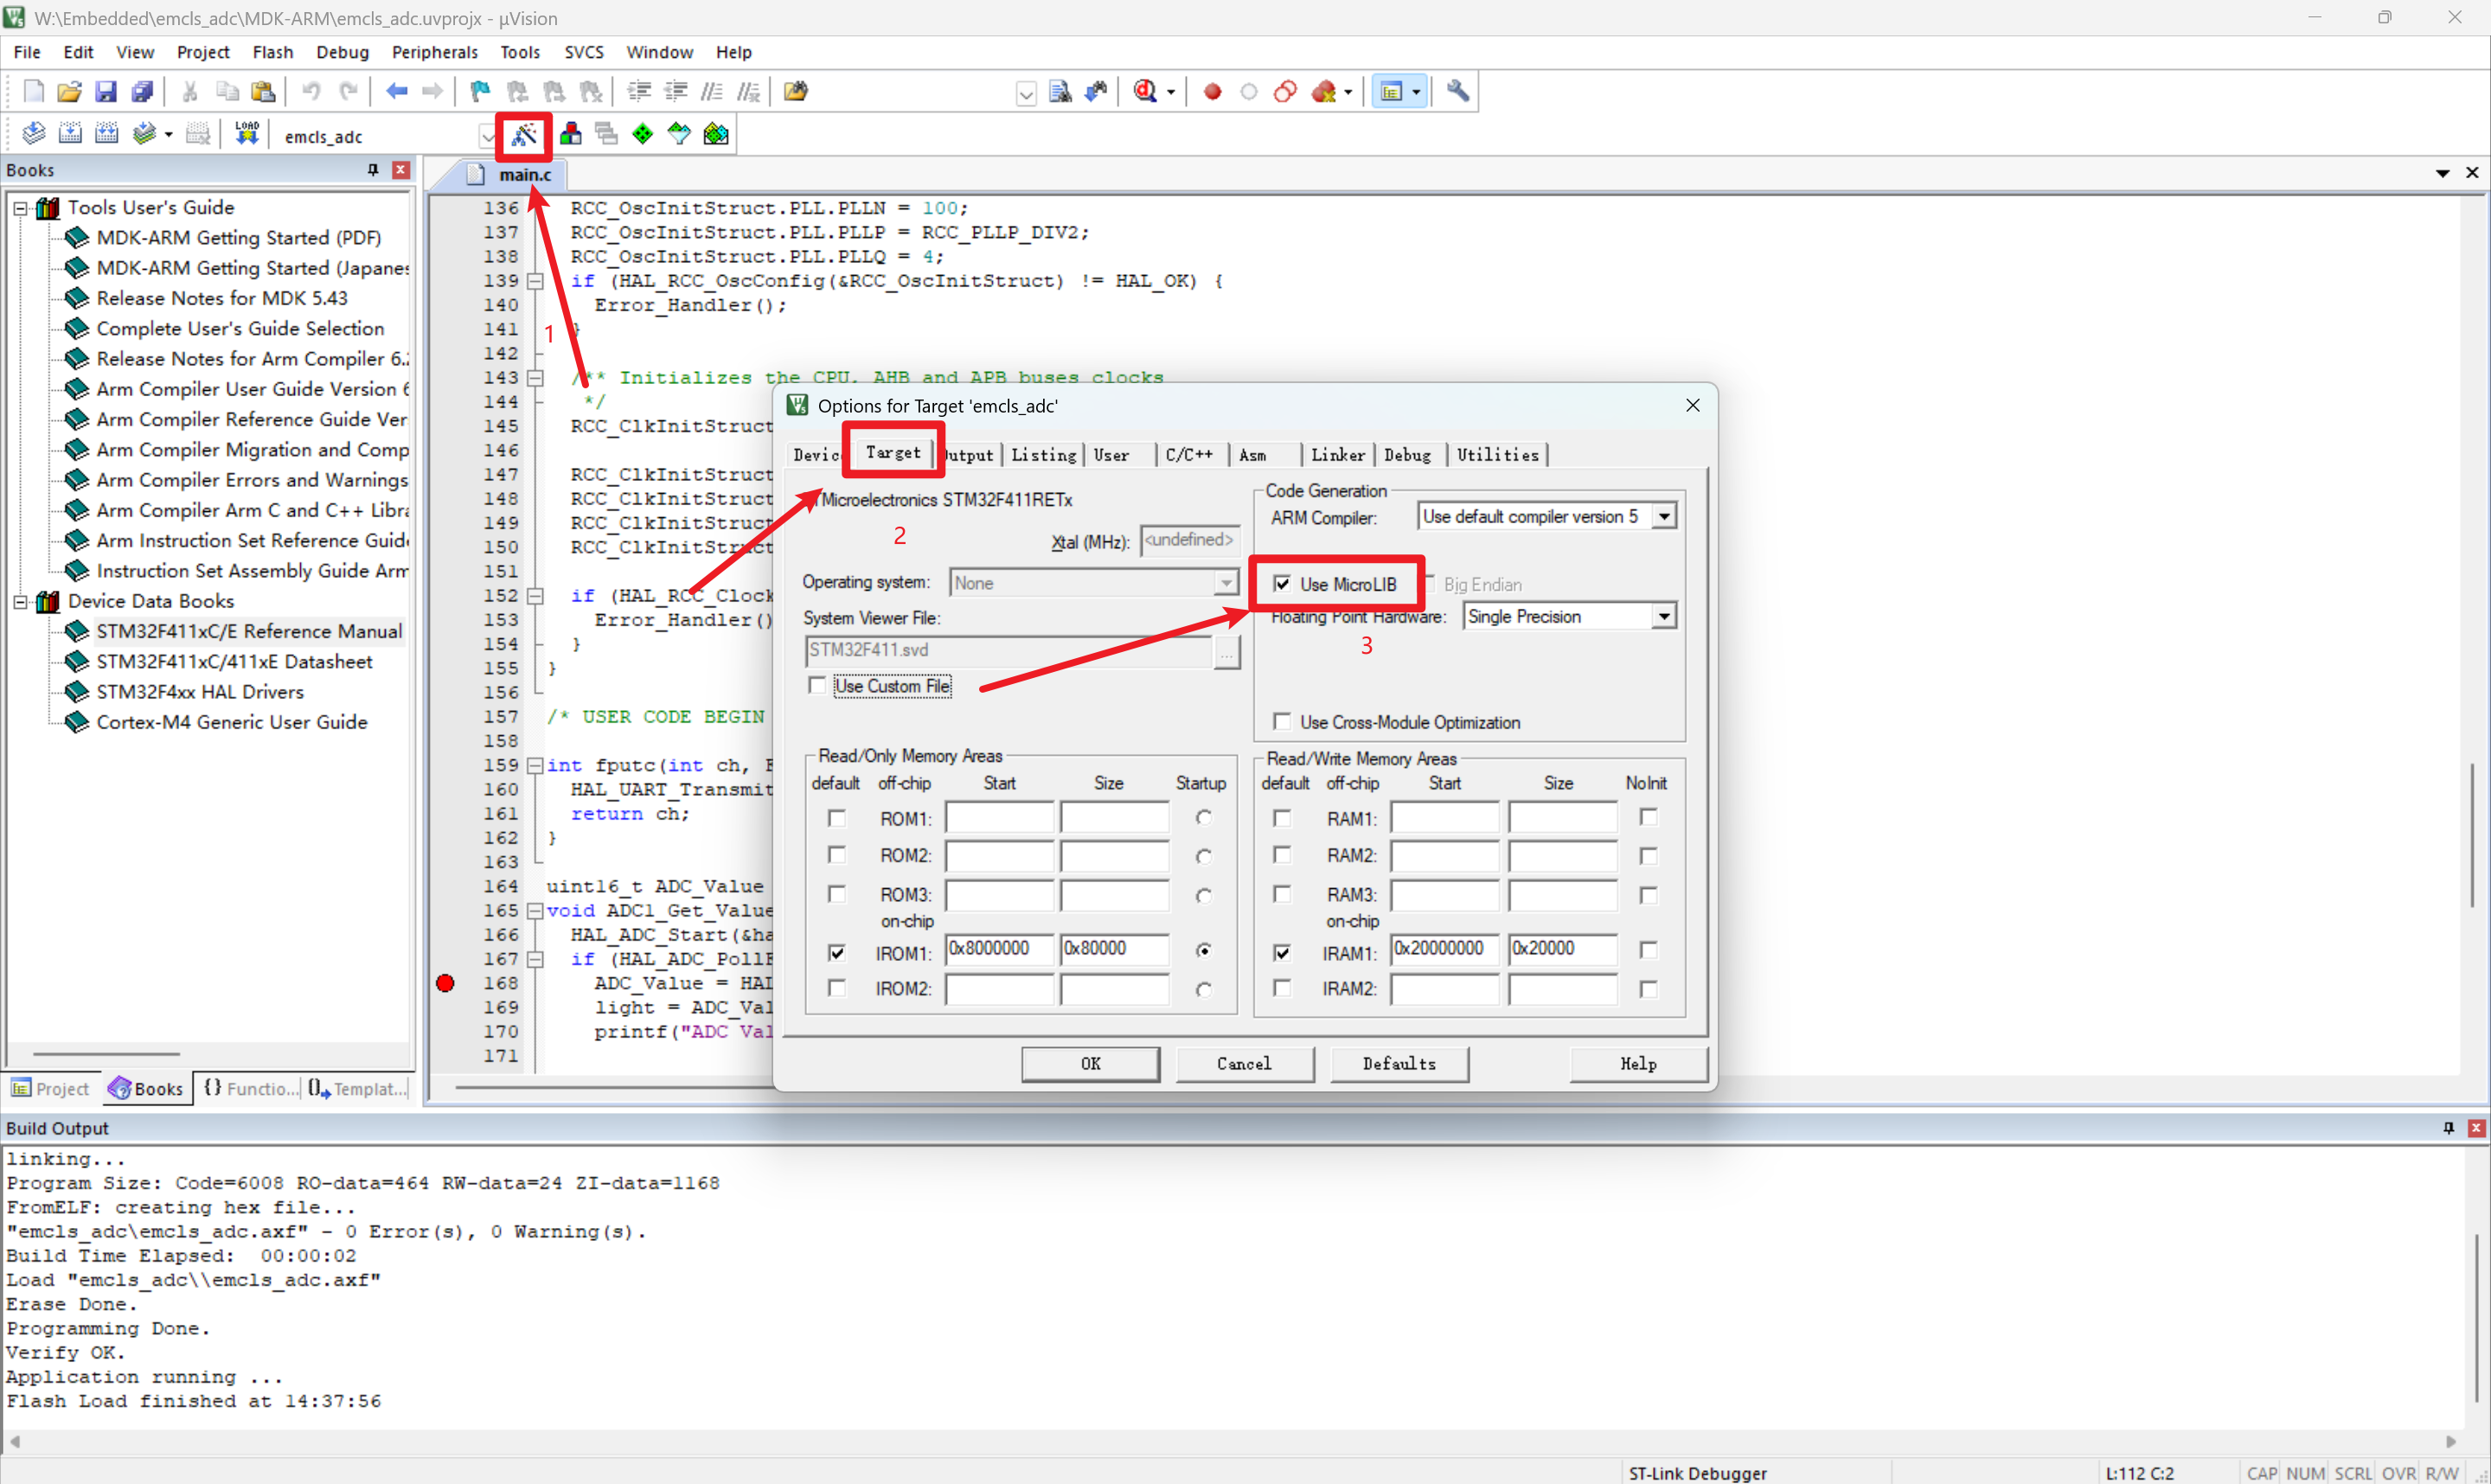Navigate backwards with the blue left arrow
Screen dimensions: 2491x1484
pyautogui.click(x=396, y=92)
